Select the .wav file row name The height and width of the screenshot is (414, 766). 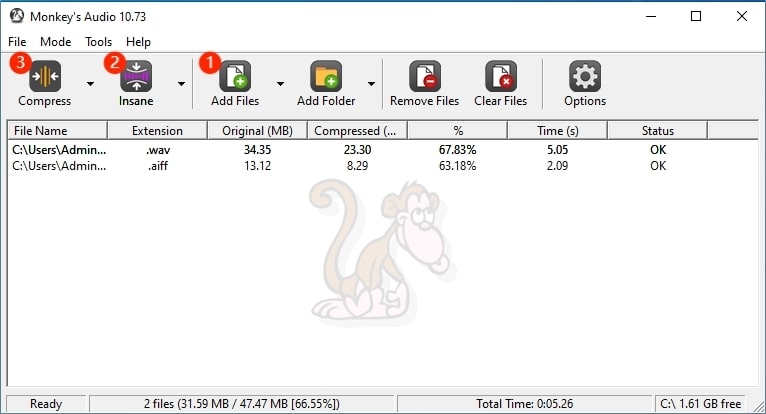pos(59,150)
